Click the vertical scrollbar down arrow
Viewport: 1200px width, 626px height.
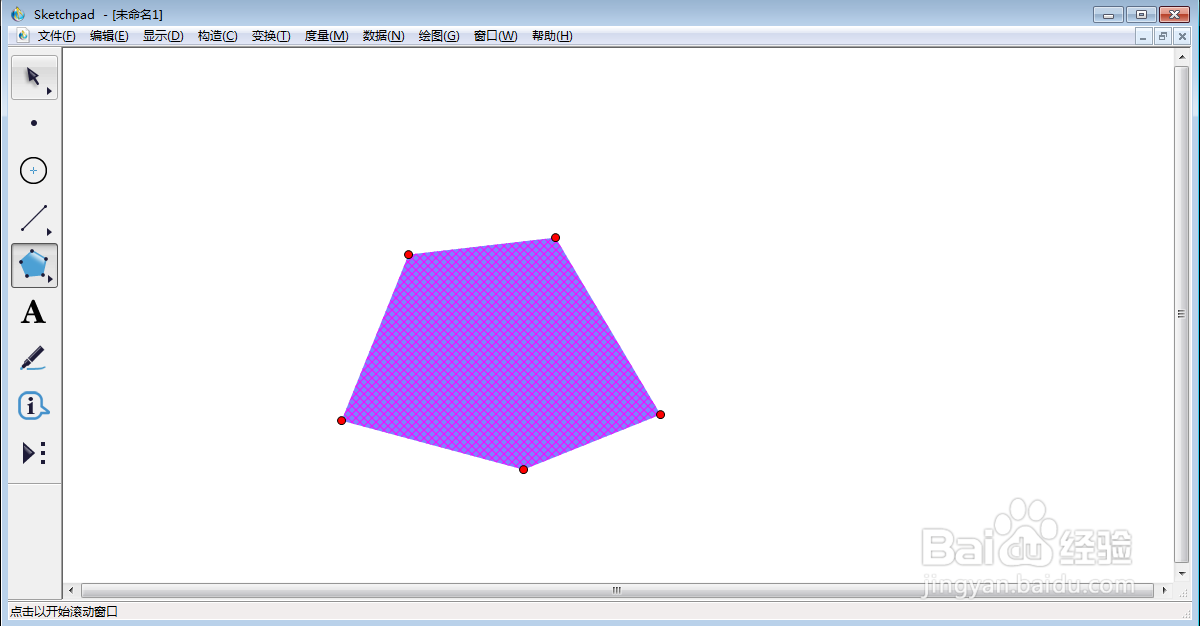1181,573
